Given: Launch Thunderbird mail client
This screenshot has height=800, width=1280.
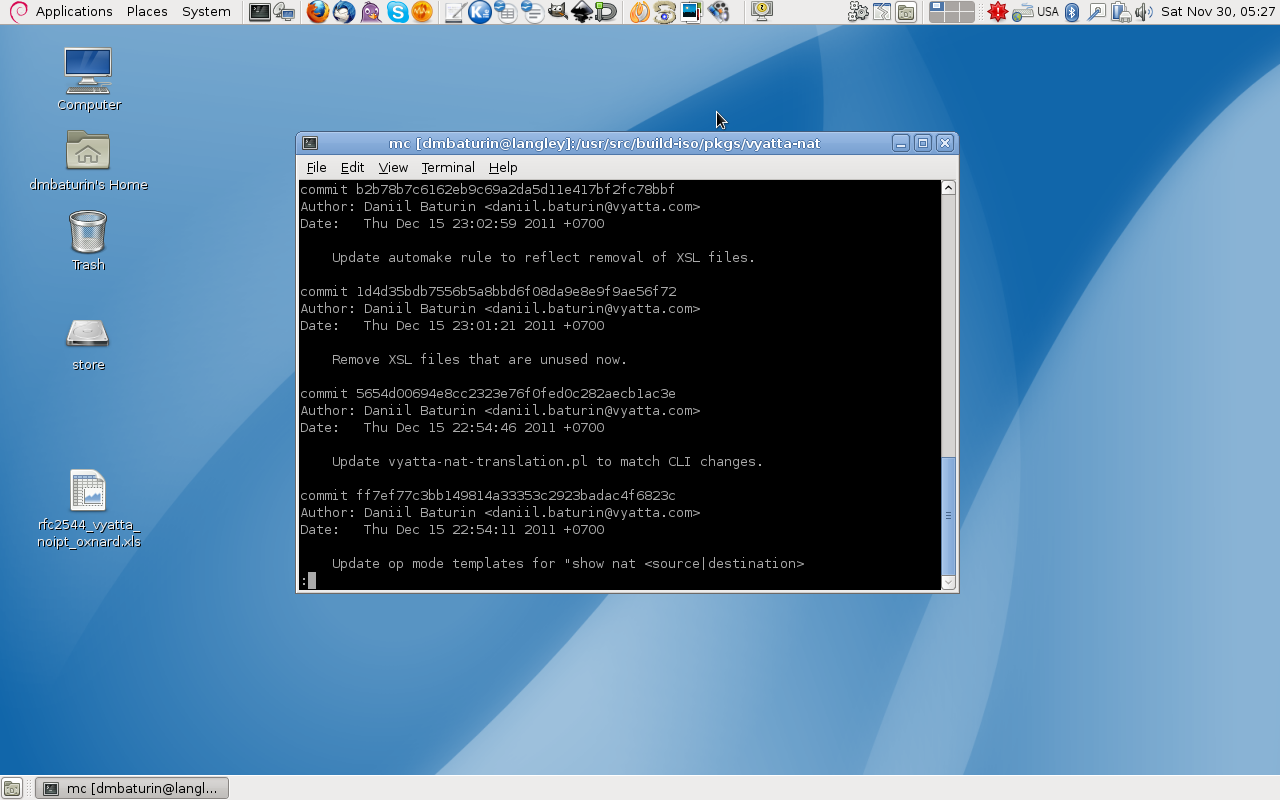Looking at the screenshot, I should point(344,12).
